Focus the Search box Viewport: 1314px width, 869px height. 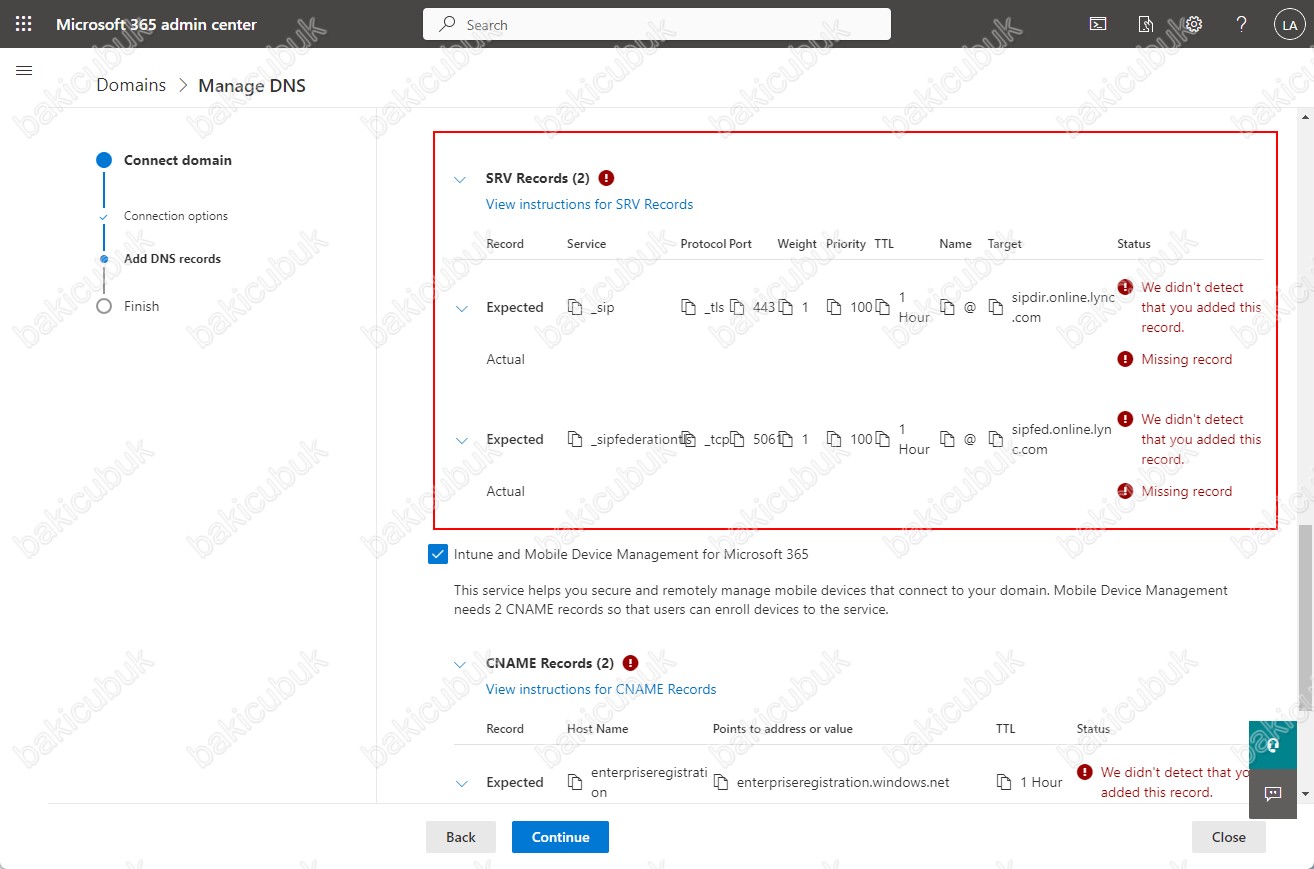pos(657,24)
